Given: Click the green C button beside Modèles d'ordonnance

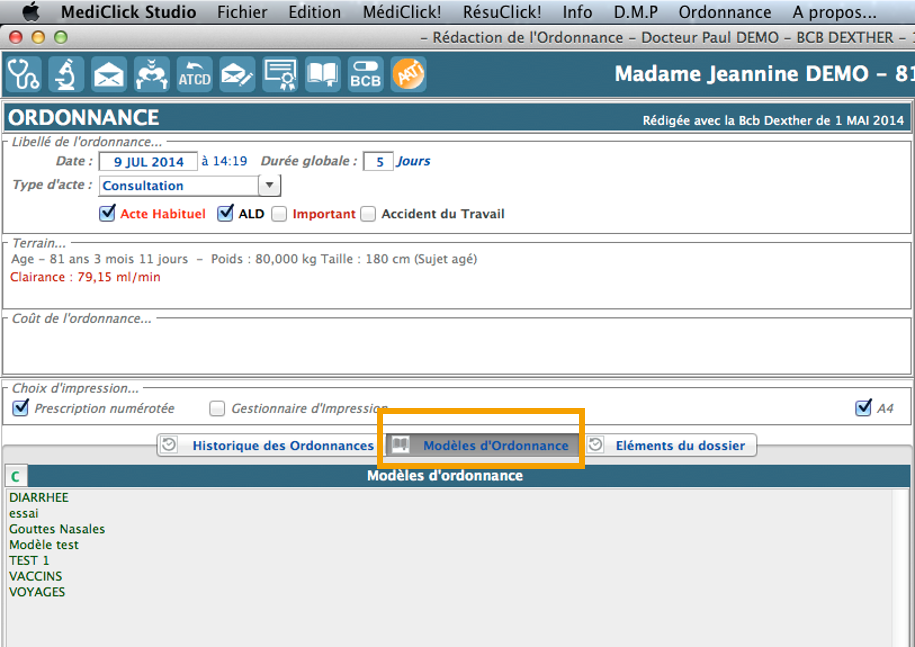Looking at the screenshot, I should (x=16, y=476).
